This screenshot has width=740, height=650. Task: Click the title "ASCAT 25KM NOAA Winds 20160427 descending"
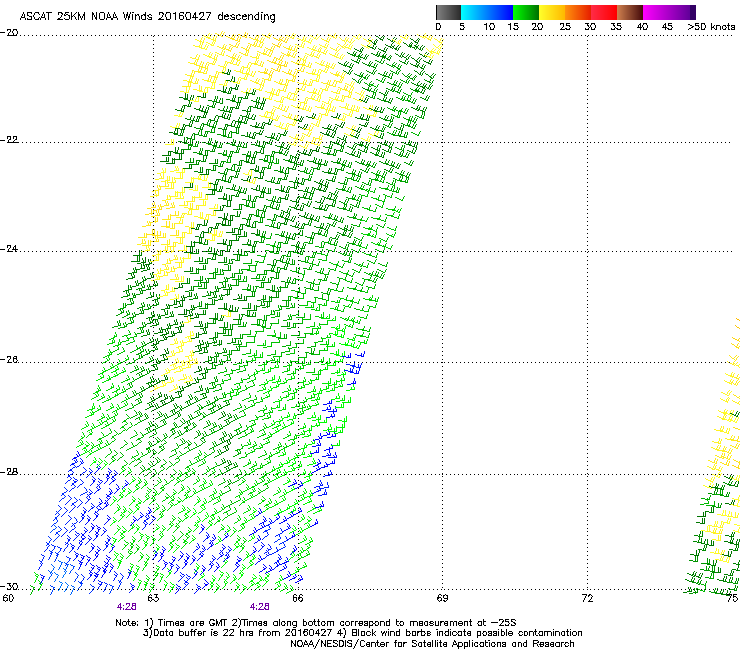pos(147,16)
